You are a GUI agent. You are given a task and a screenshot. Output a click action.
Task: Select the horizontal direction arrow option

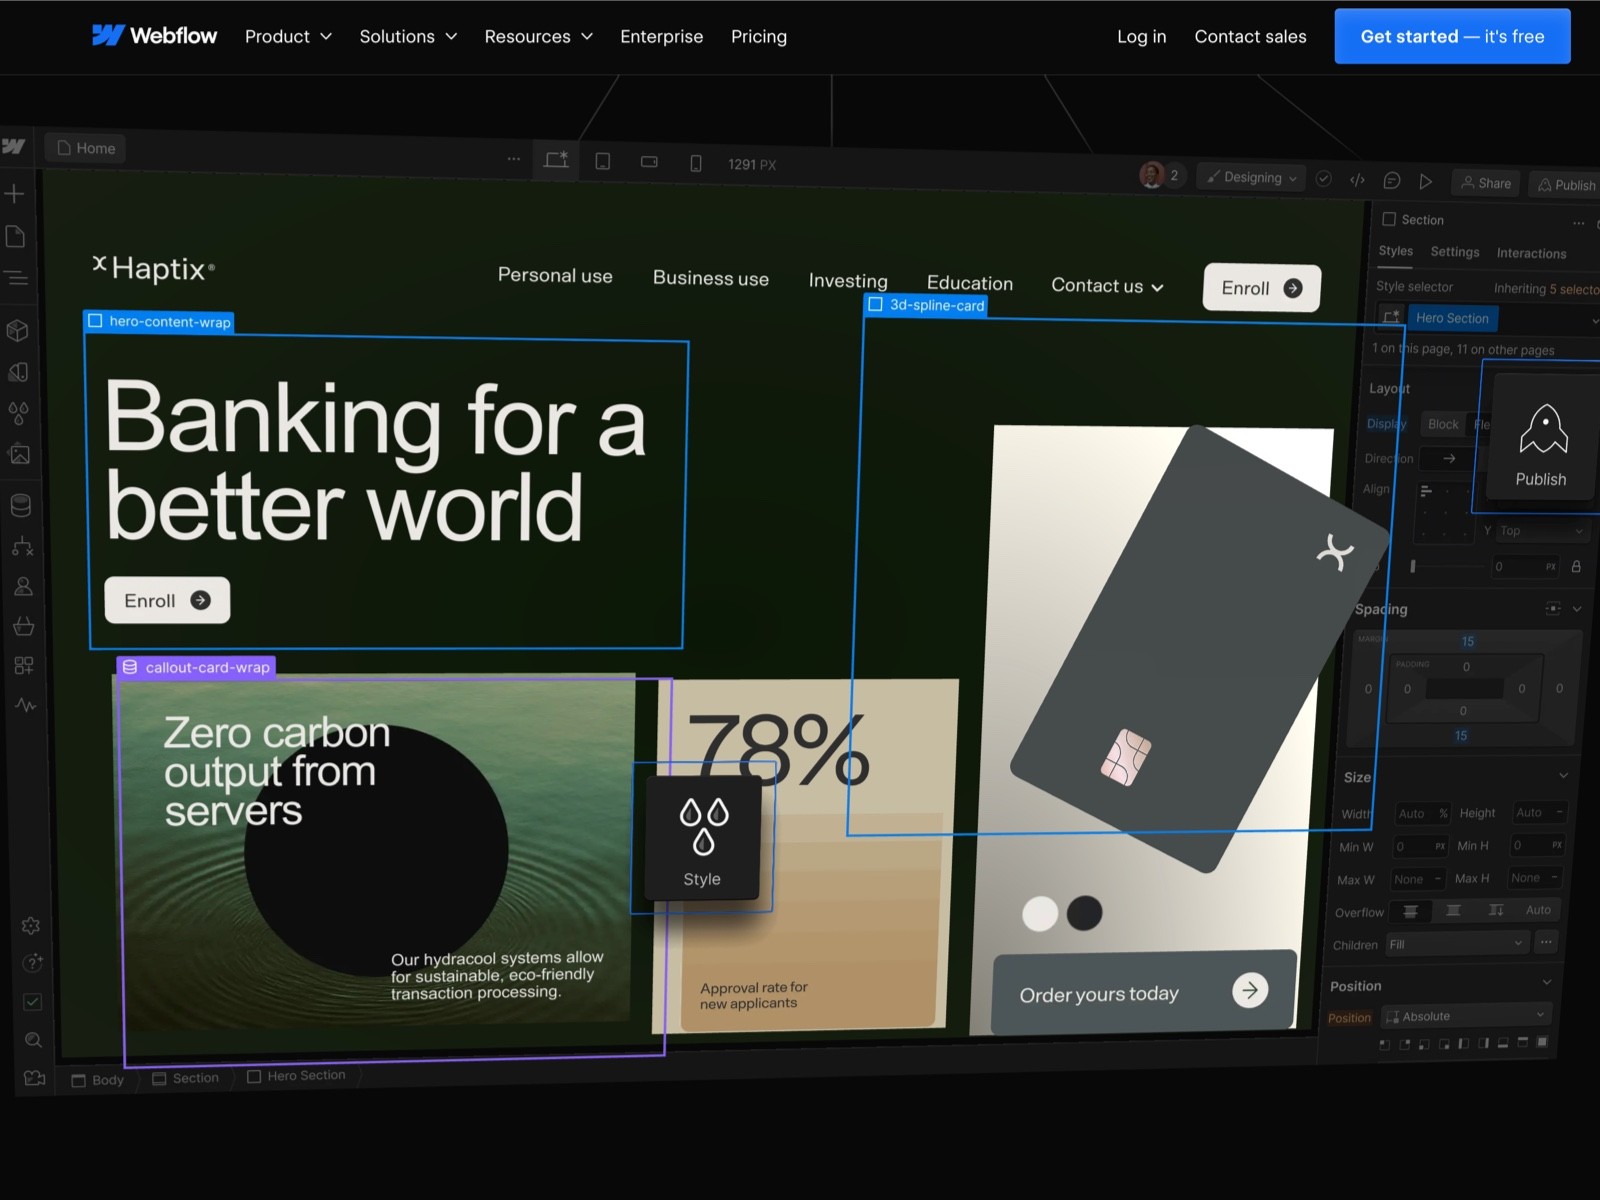[x=1449, y=458]
